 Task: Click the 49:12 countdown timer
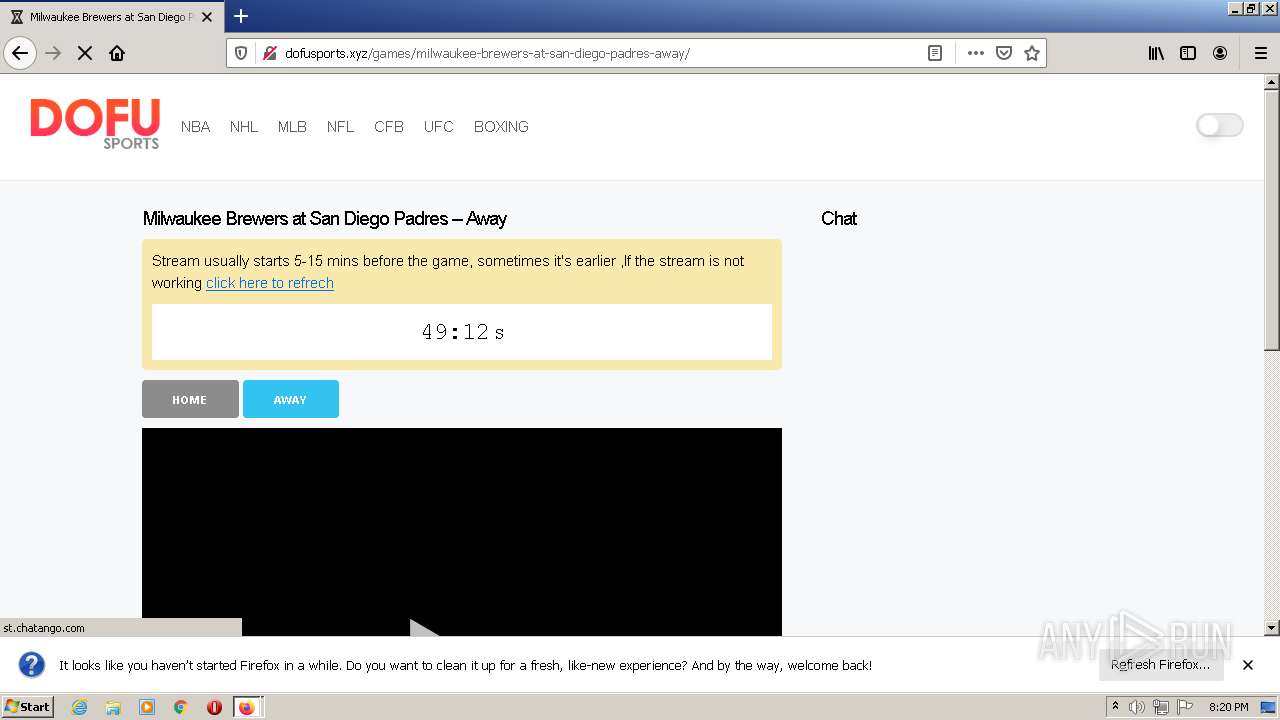coord(462,332)
